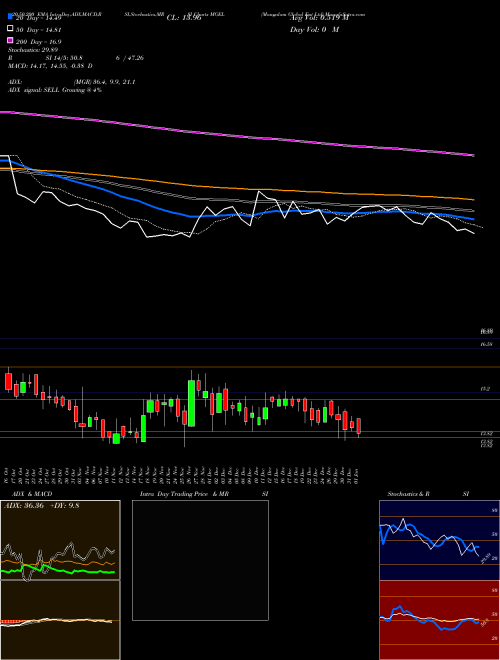The height and width of the screenshot is (660, 500).
Task: Click the 'ADX & MACD' panel title
Action: [32, 494]
